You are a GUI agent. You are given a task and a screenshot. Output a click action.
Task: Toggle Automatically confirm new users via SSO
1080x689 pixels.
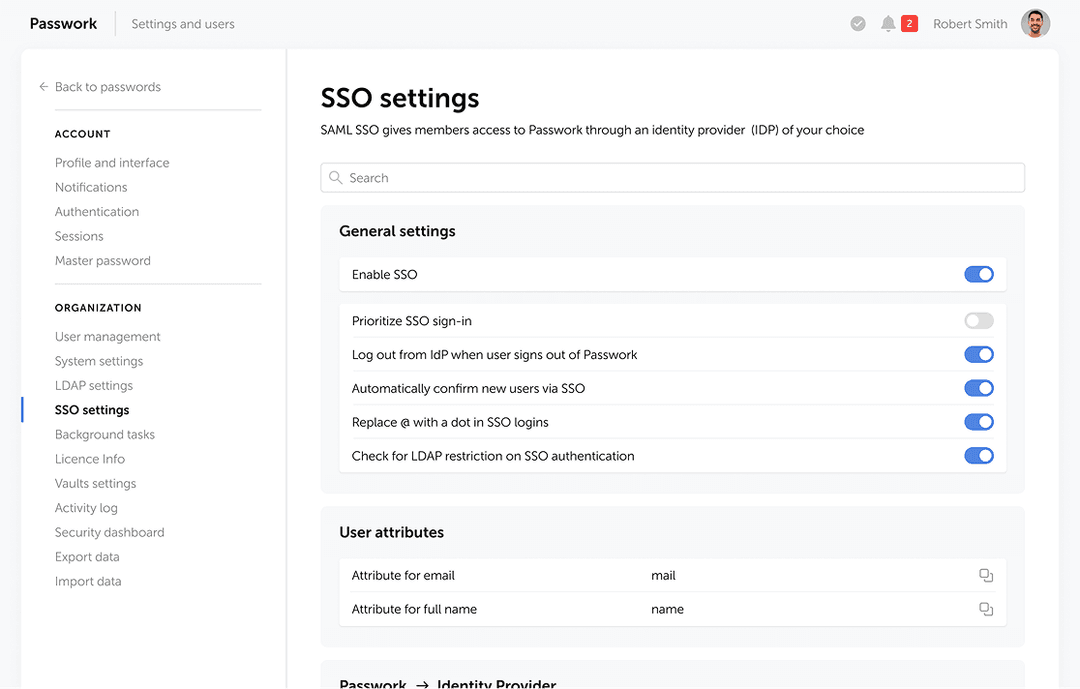pyautogui.click(x=979, y=388)
